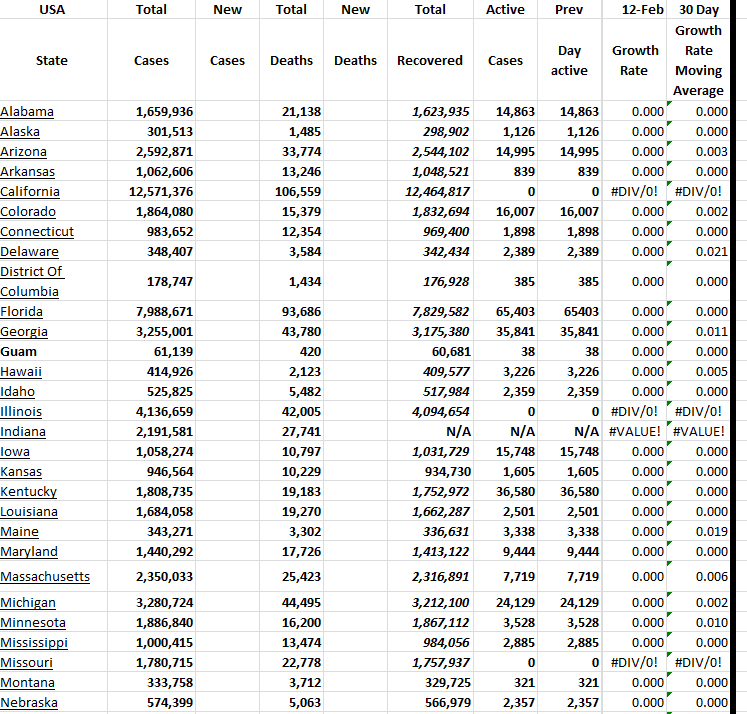Click the California state link
This screenshot has height=714, width=747.
(30, 191)
